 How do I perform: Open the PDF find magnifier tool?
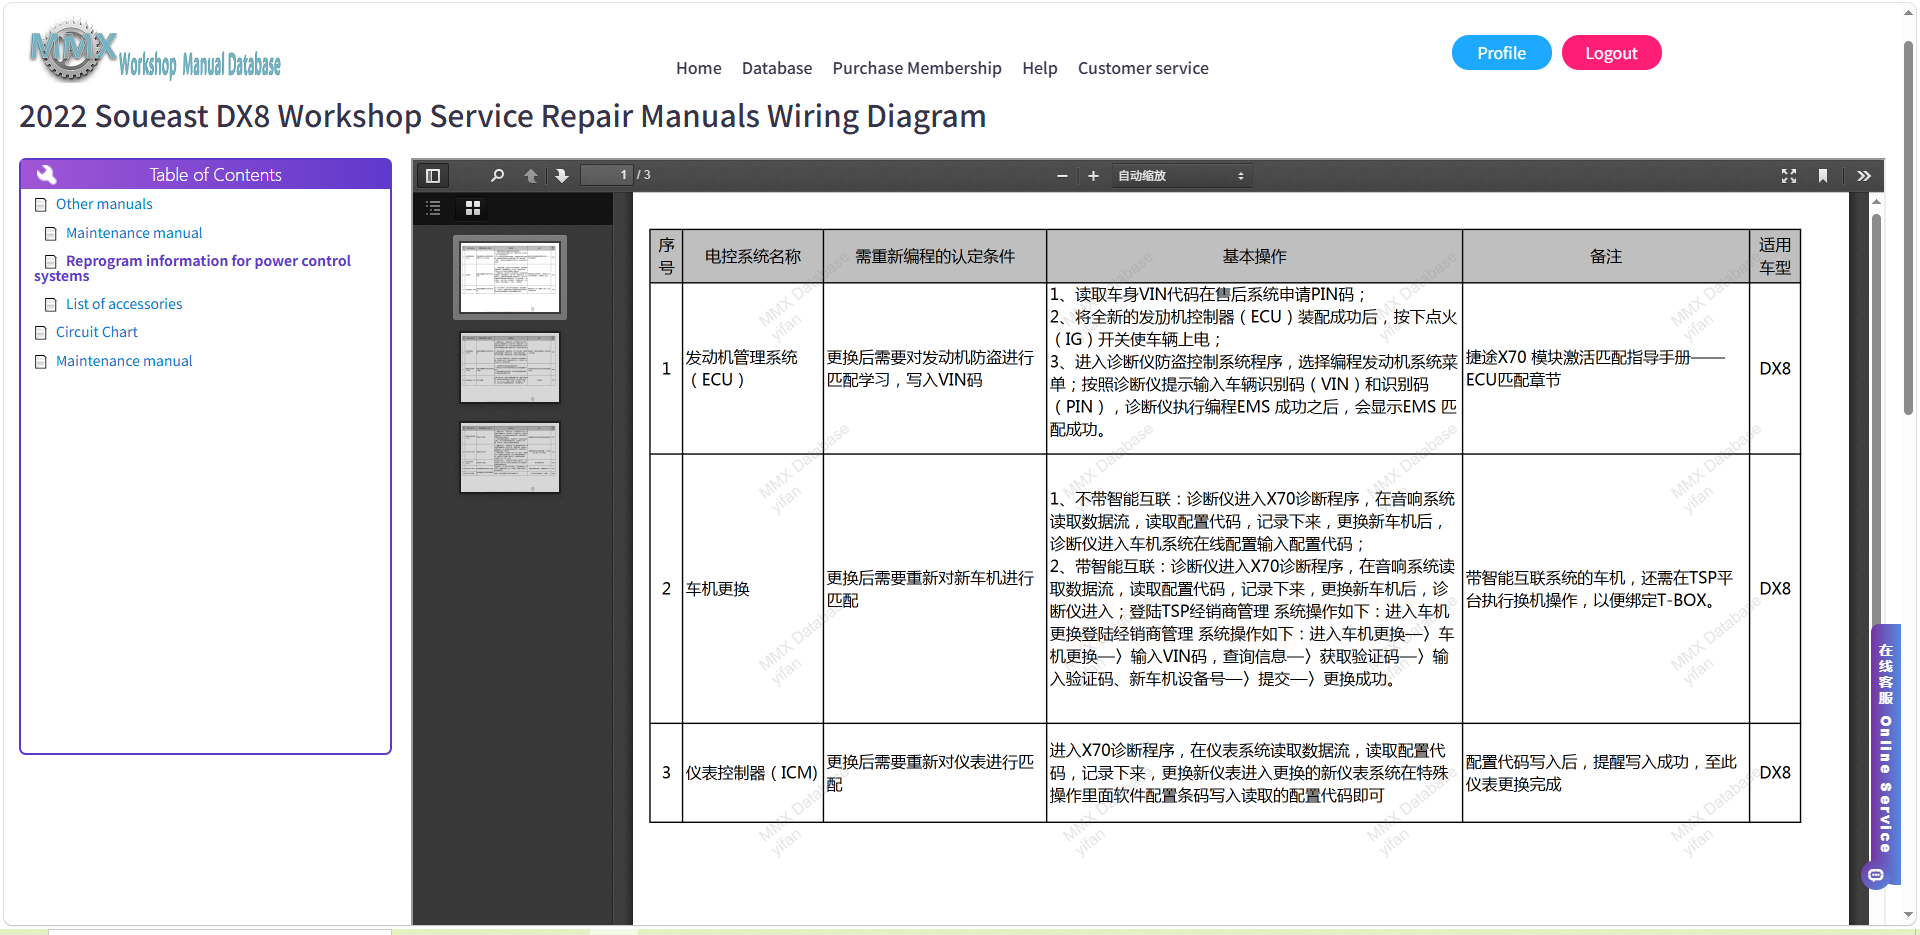click(497, 176)
